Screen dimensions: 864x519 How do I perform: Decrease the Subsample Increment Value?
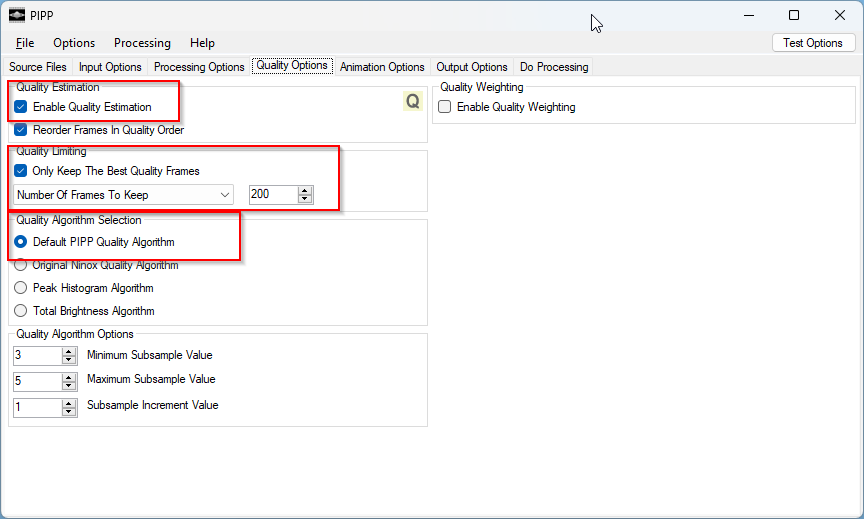69,412
